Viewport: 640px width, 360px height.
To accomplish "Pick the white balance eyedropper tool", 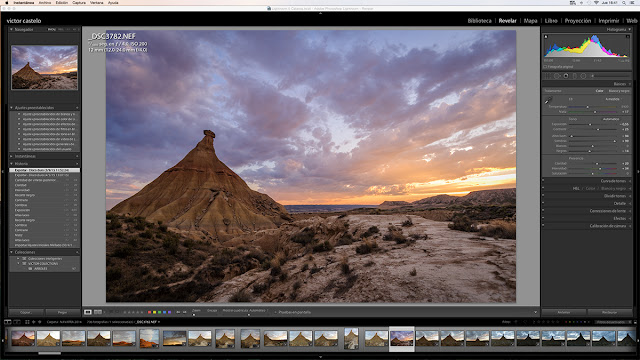I will [548, 100].
